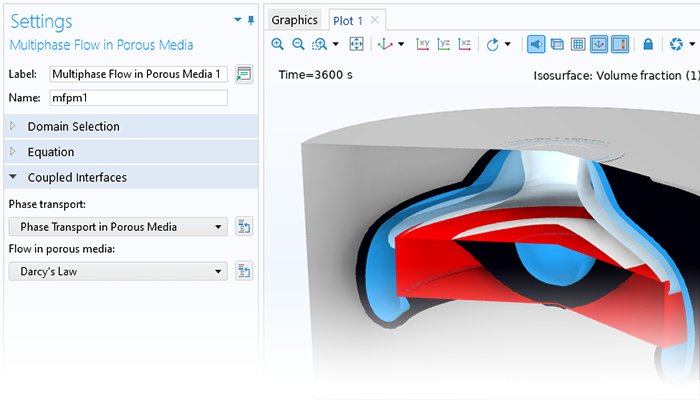Open the Flow in porous media dropdown
The height and width of the screenshot is (400, 700).
pyautogui.click(x=118, y=271)
